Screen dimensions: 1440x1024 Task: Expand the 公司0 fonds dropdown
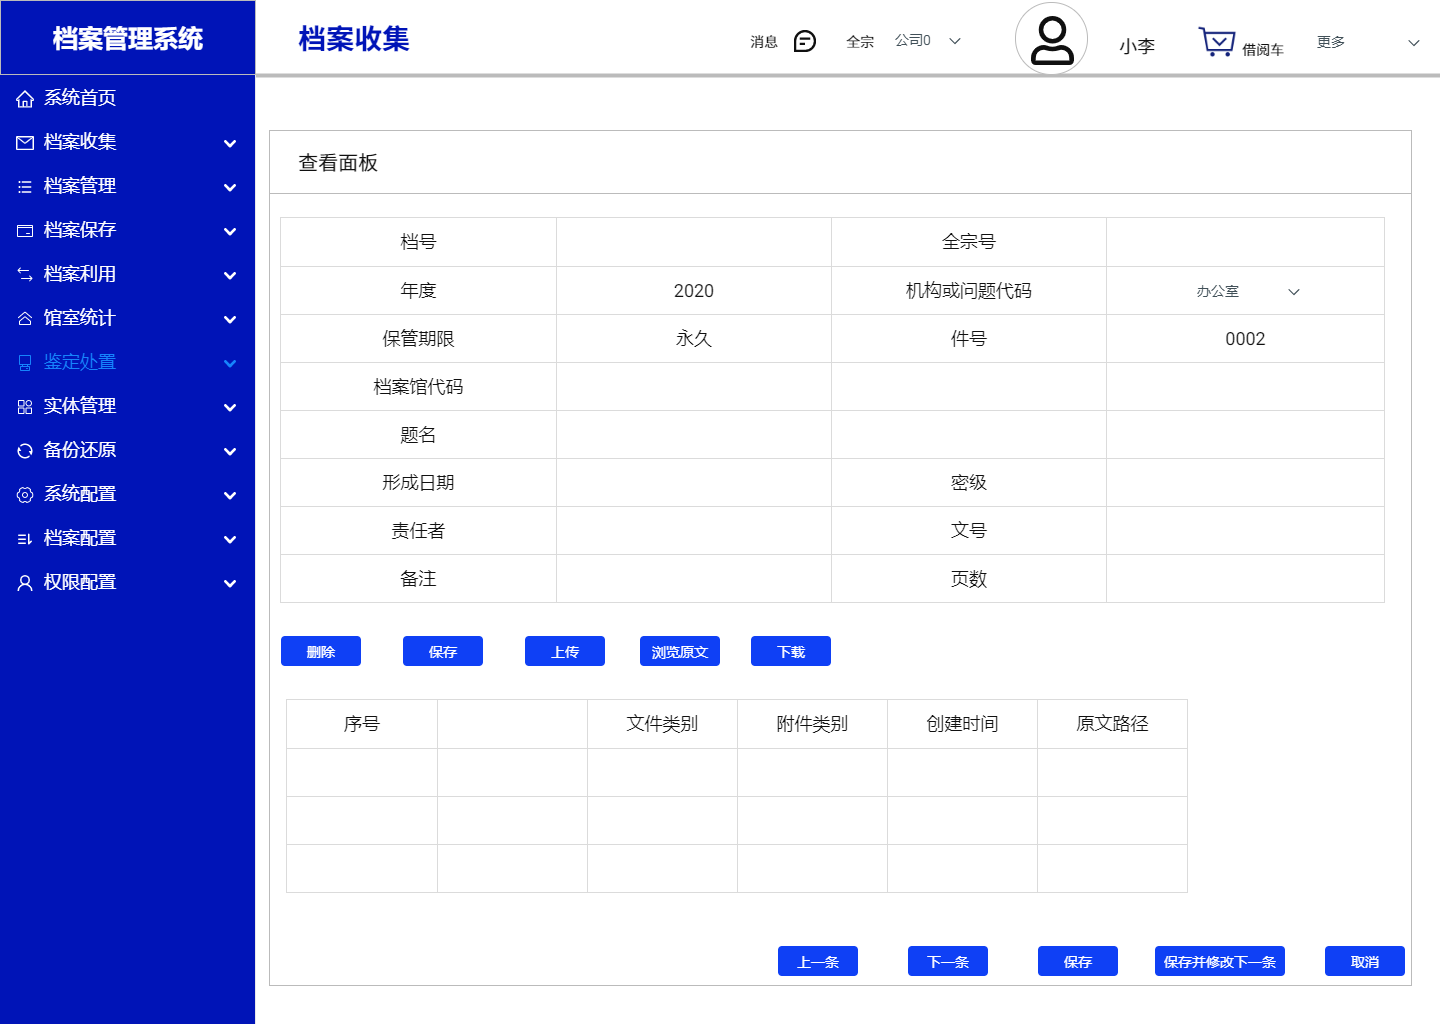[954, 41]
